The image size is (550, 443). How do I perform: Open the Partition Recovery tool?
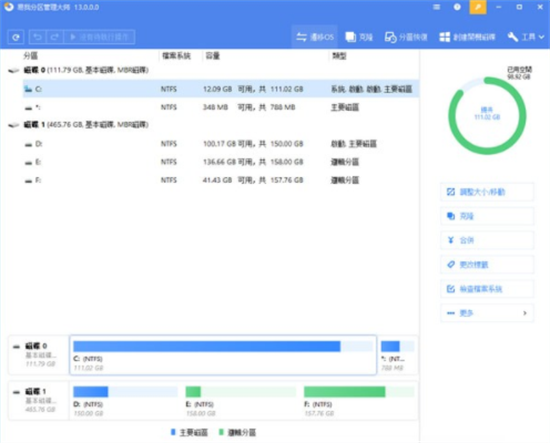coord(406,37)
